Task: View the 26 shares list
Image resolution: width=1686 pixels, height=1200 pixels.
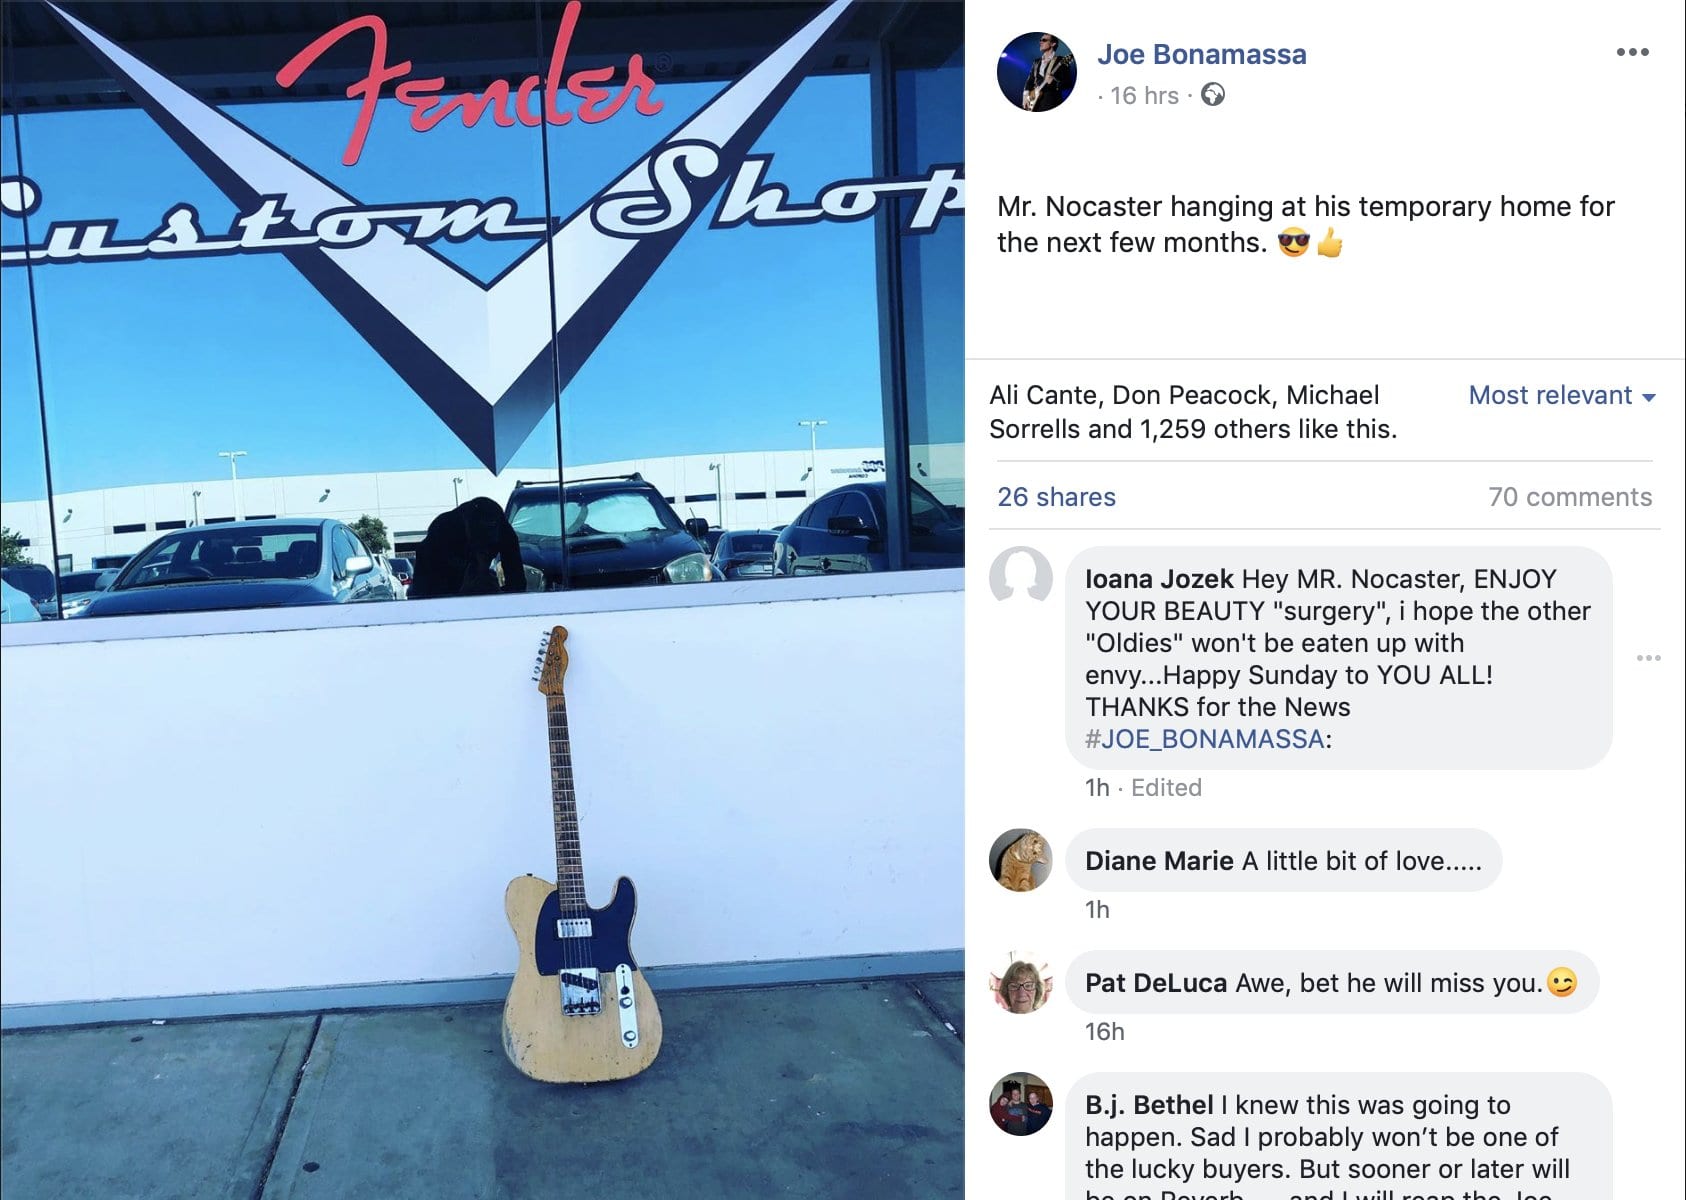Action: (x=1056, y=497)
